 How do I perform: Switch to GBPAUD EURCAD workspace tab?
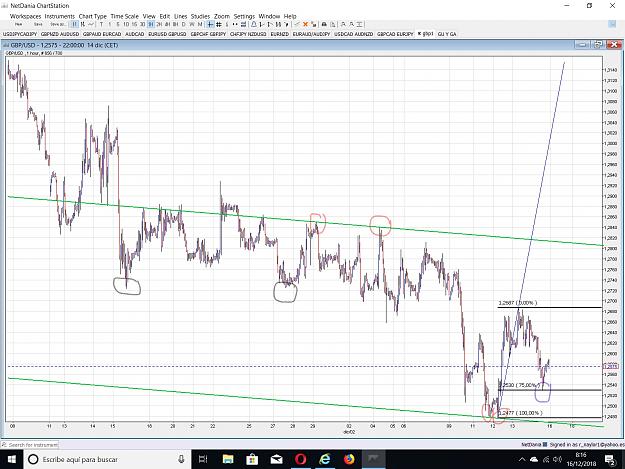pos(102,34)
